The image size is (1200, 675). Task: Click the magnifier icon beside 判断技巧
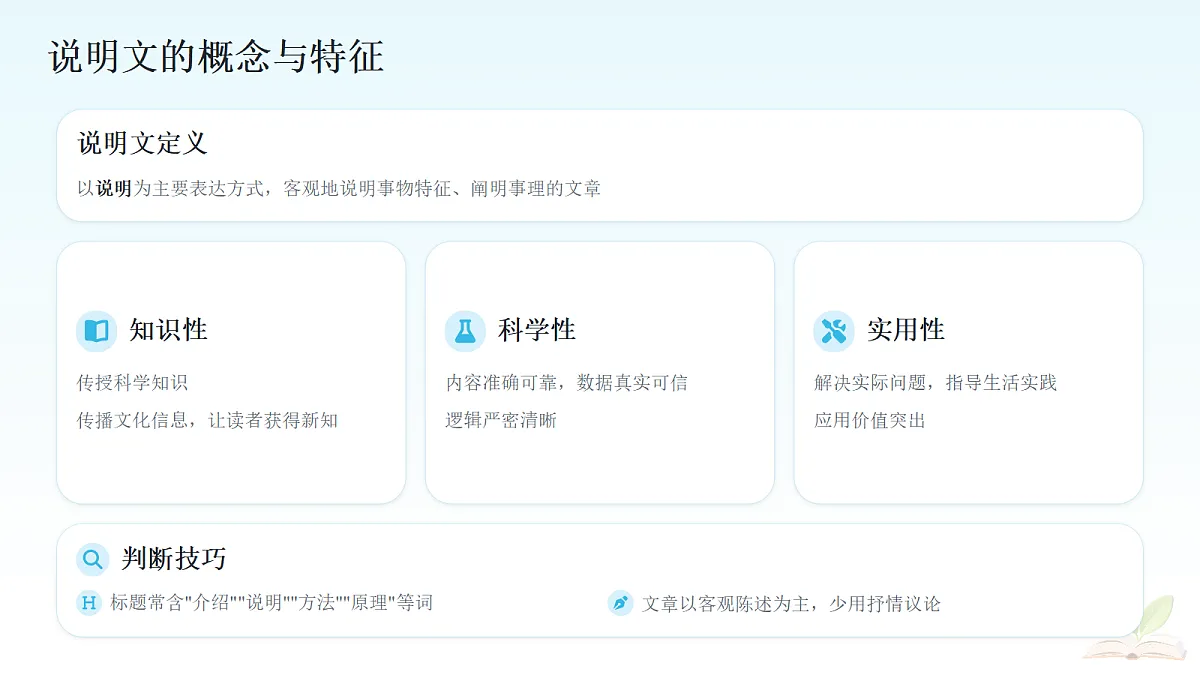(93, 559)
